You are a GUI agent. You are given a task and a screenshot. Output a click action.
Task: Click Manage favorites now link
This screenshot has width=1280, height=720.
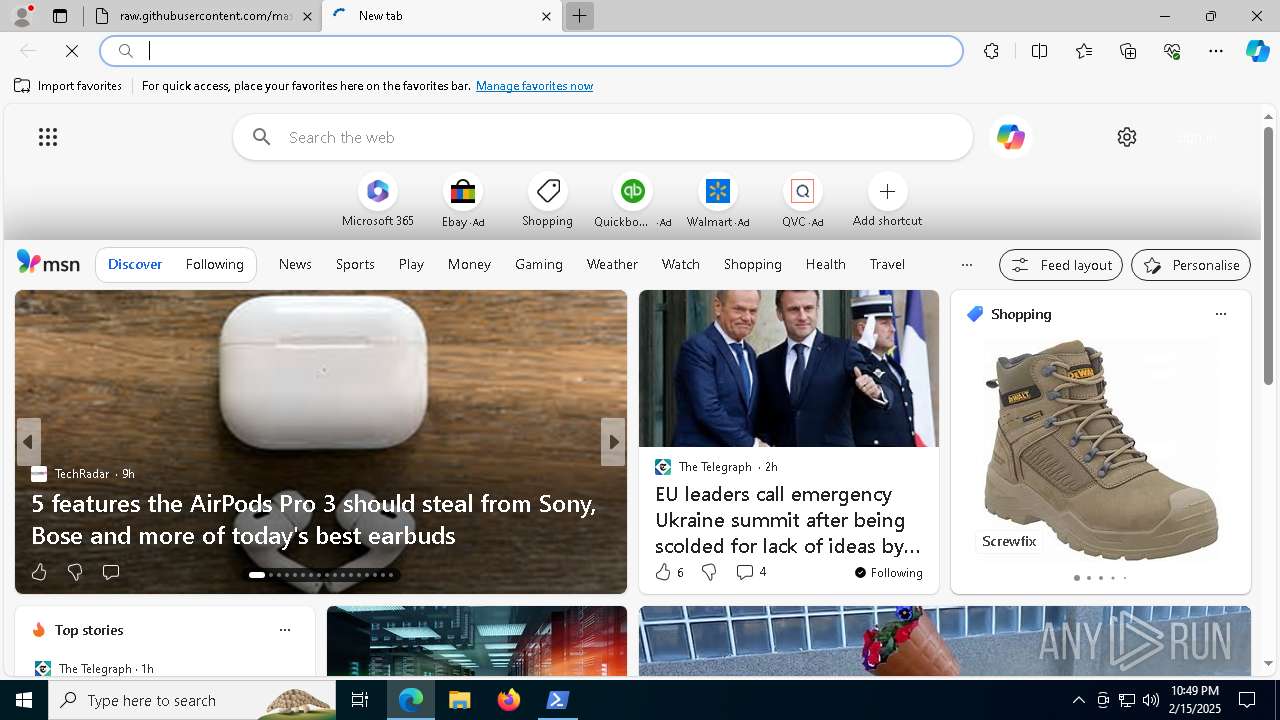pos(534,86)
